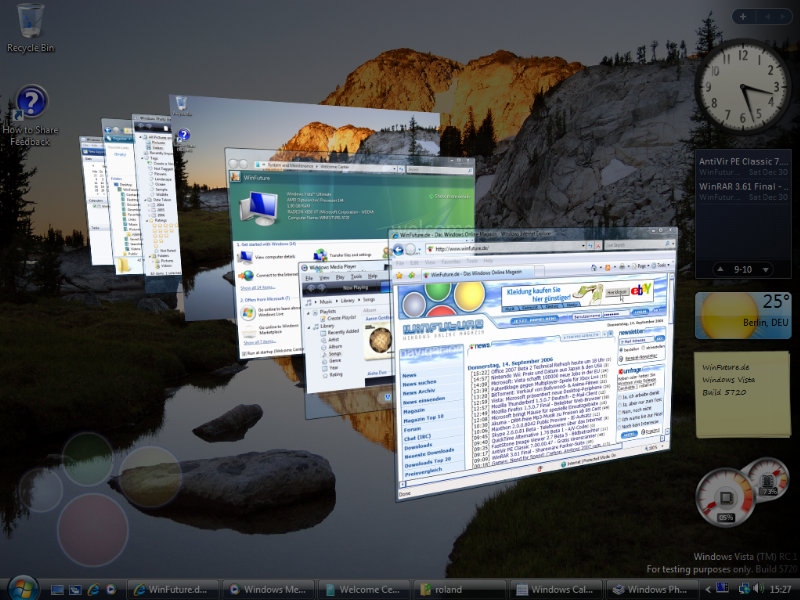Open How to Share Feedback shortcut
Image resolution: width=800 pixels, height=600 pixels.
point(31,116)
